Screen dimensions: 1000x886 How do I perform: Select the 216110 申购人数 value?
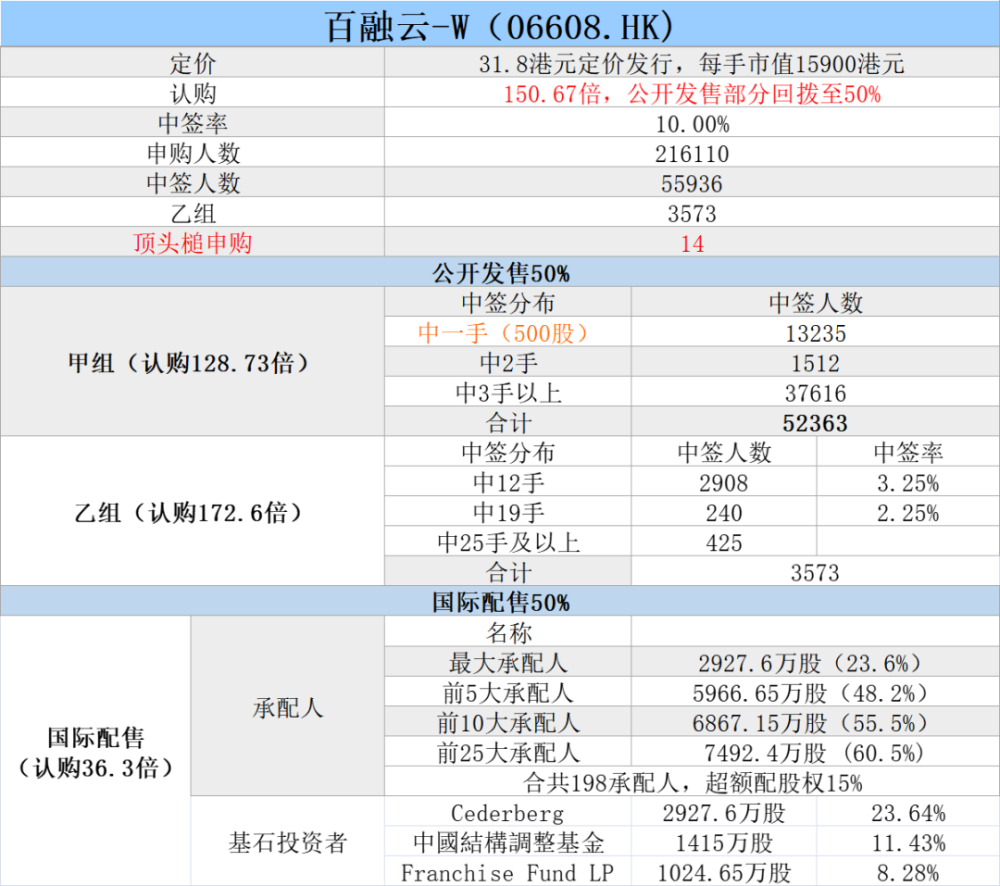click(691, 154)
